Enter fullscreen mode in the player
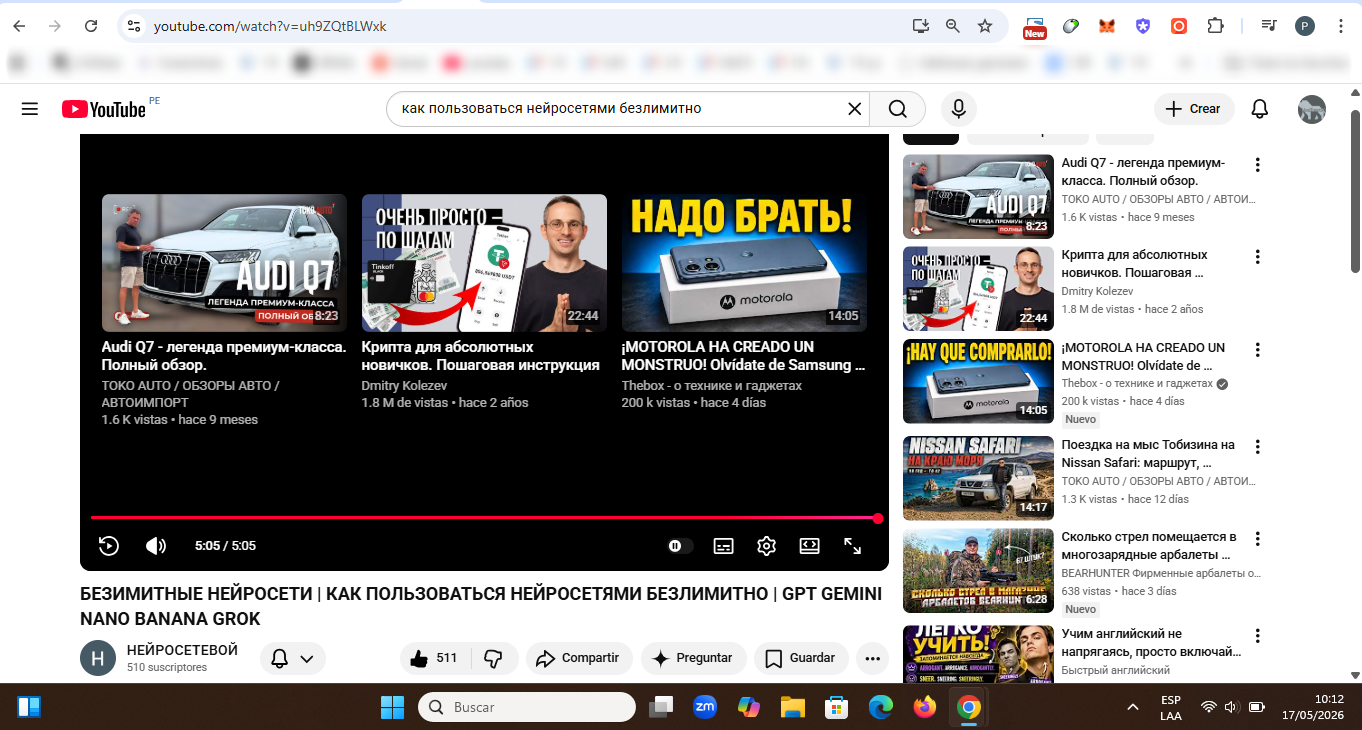This screenshot has height=730, width=1362. tap(853, 546)
